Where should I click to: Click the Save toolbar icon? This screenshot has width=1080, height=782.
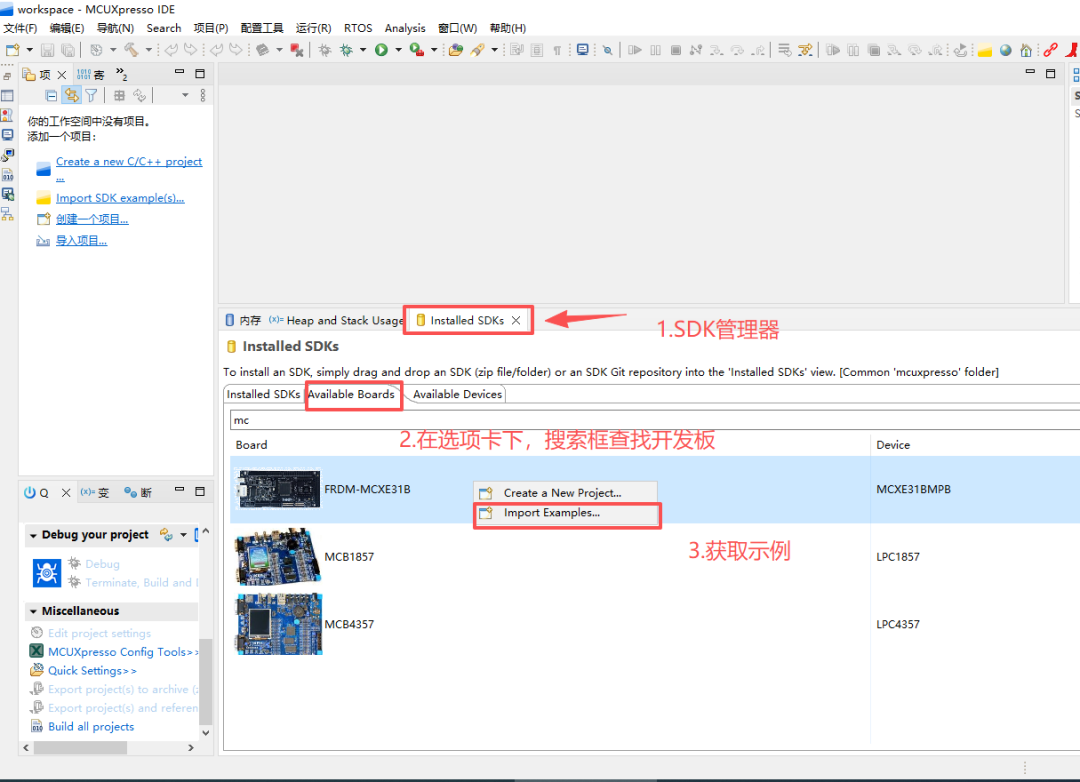(x=48, y=50)
